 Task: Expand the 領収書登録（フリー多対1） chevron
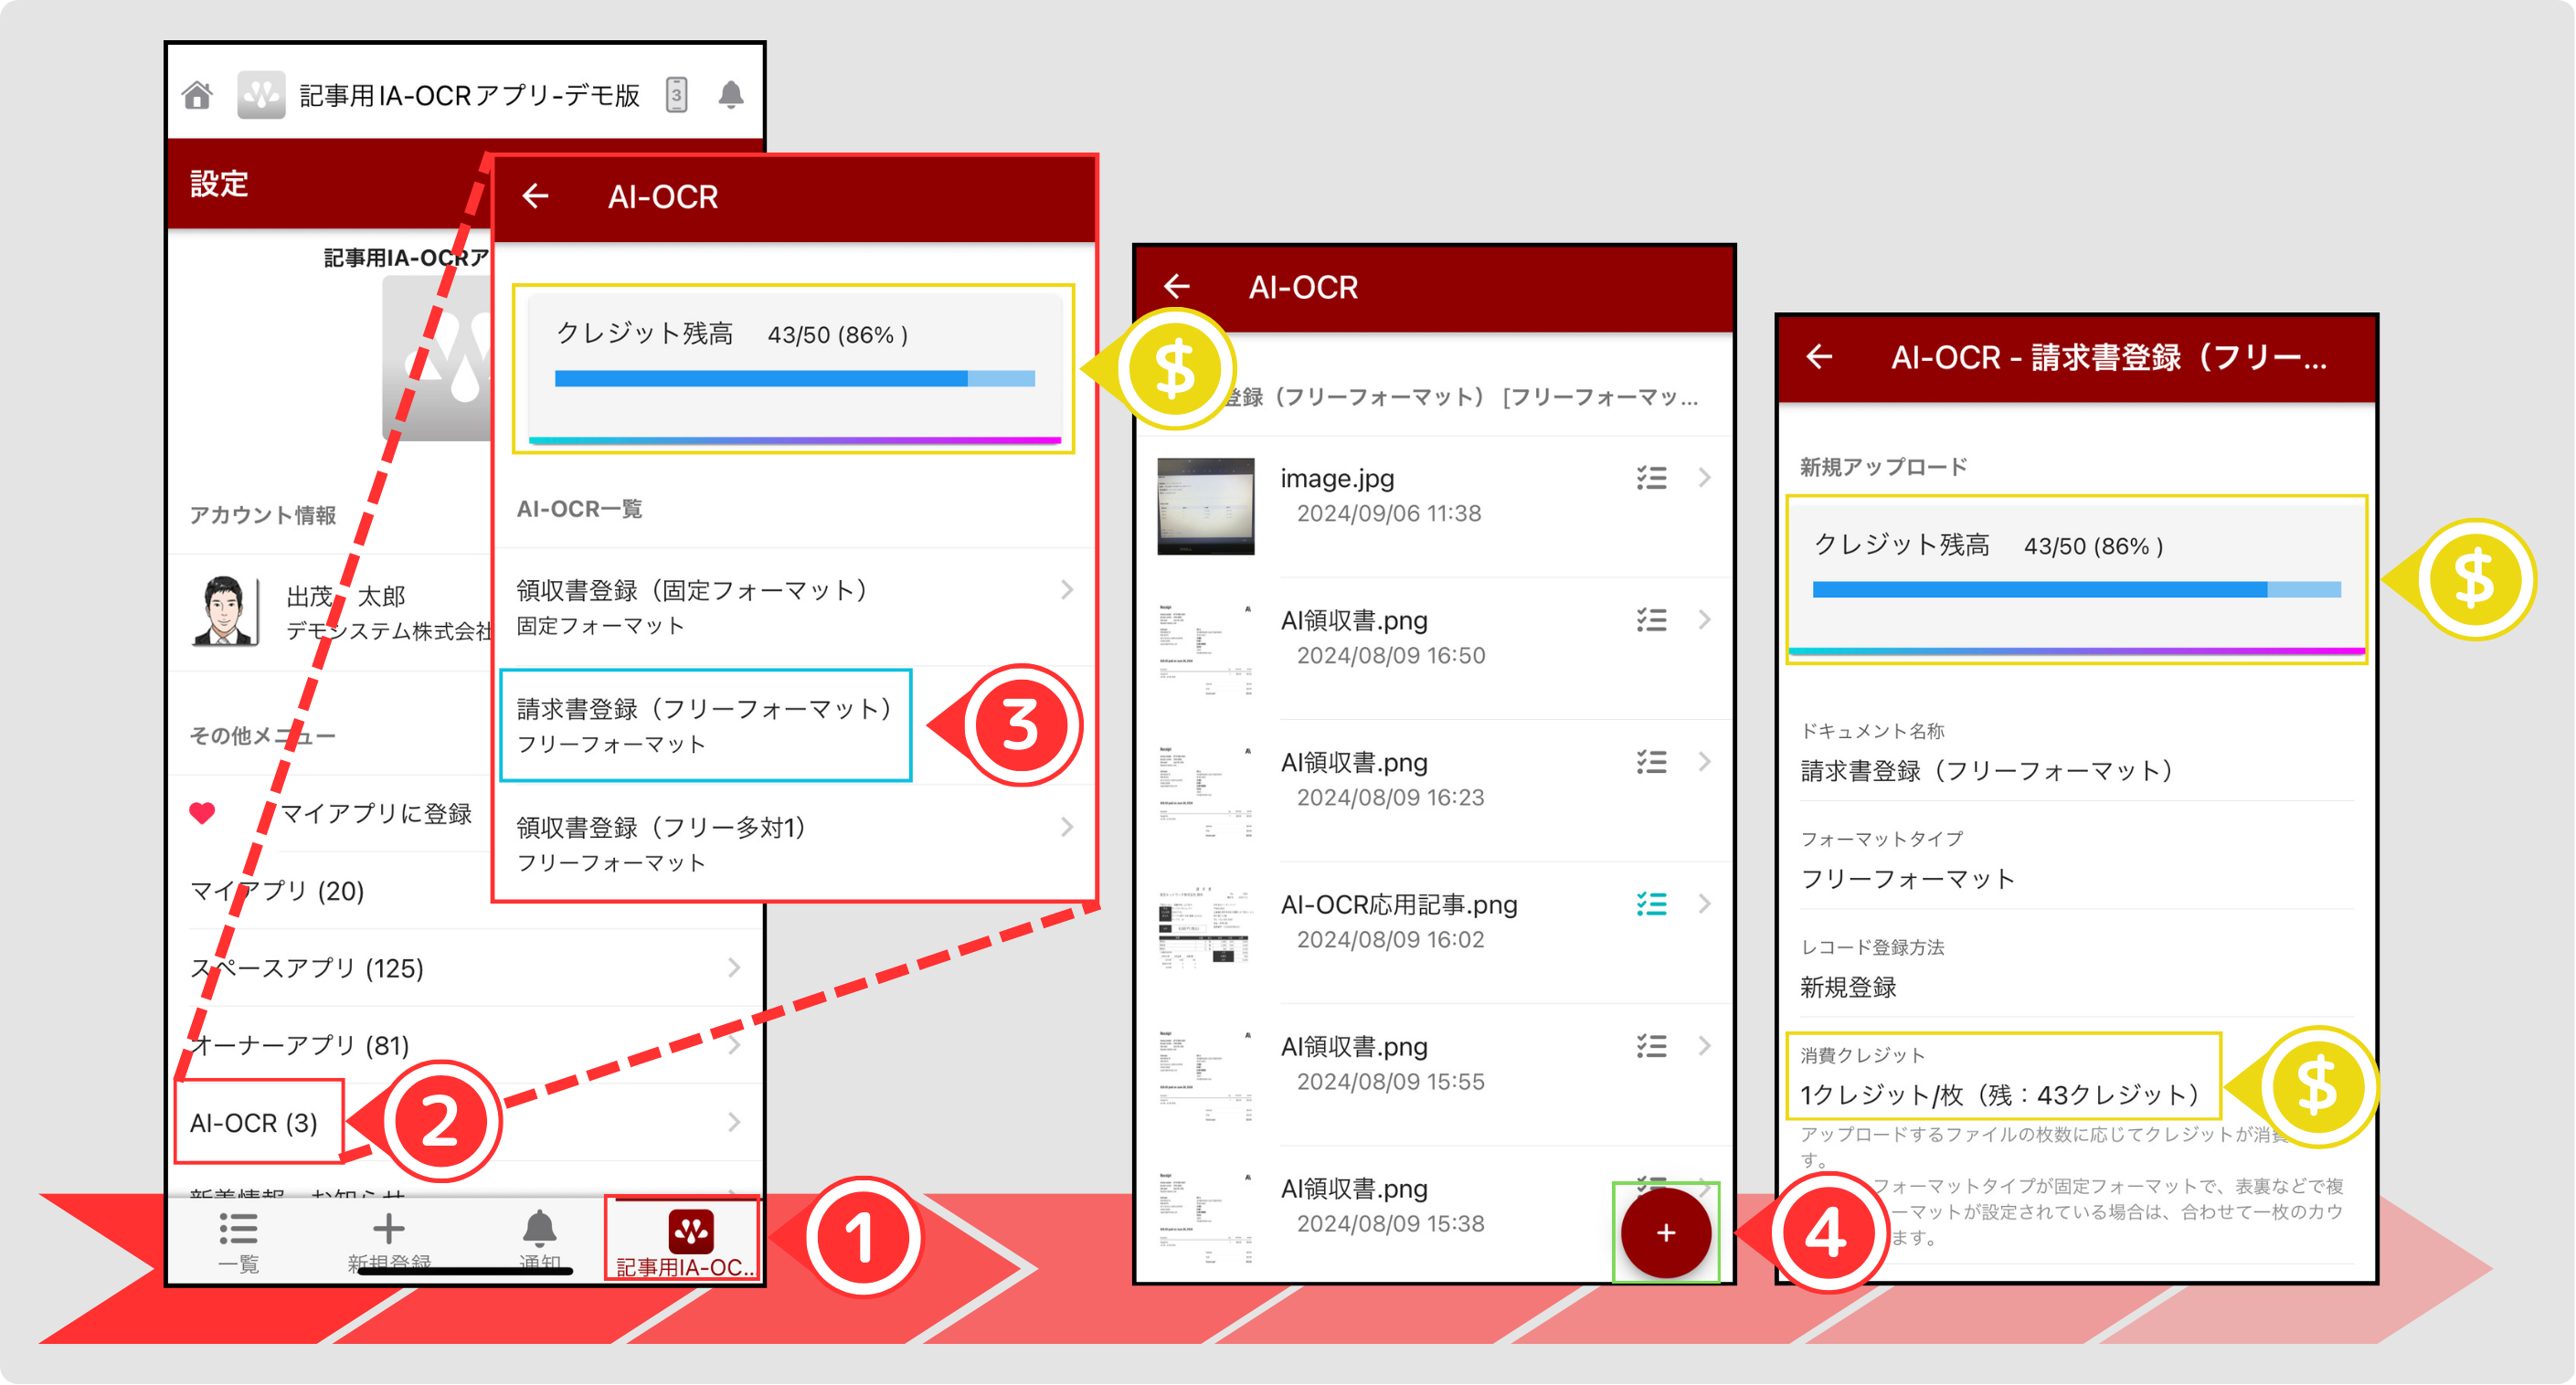pyautogui.click(x=1067, y=827)
